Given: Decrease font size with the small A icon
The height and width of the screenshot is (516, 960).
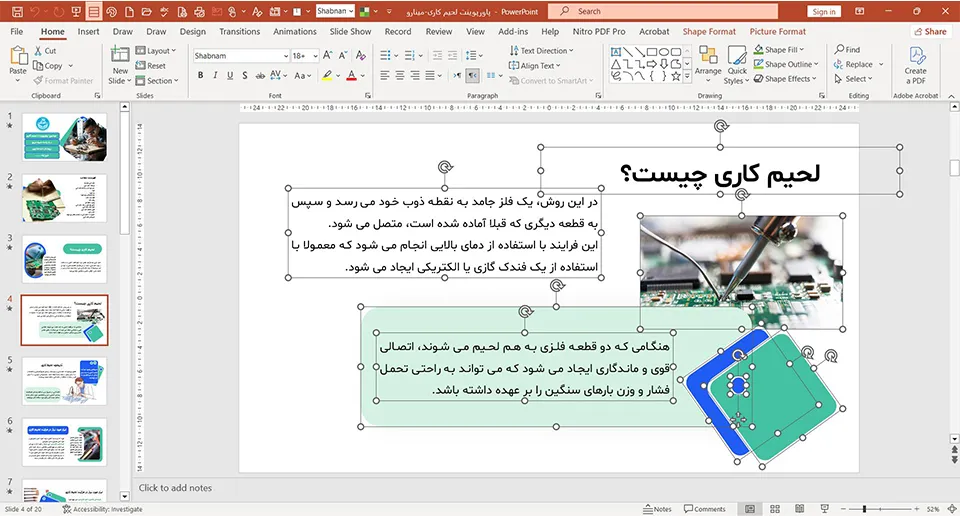Looking at the screenshot, I should click(343, 56).
